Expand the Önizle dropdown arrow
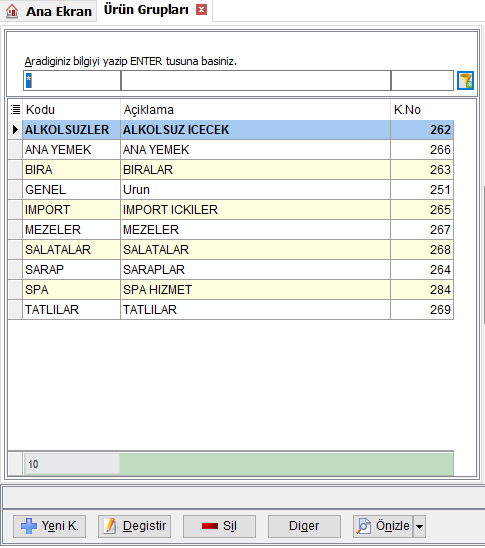The width and height of the screenshot is (485, 548). [419, 526]
